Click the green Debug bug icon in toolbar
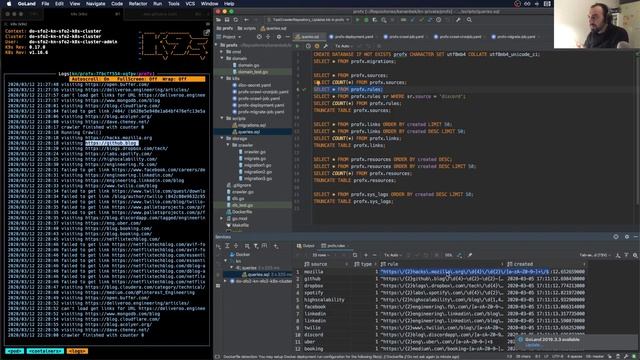This screenshot has height=360, width=640. (x=366, y=20)
